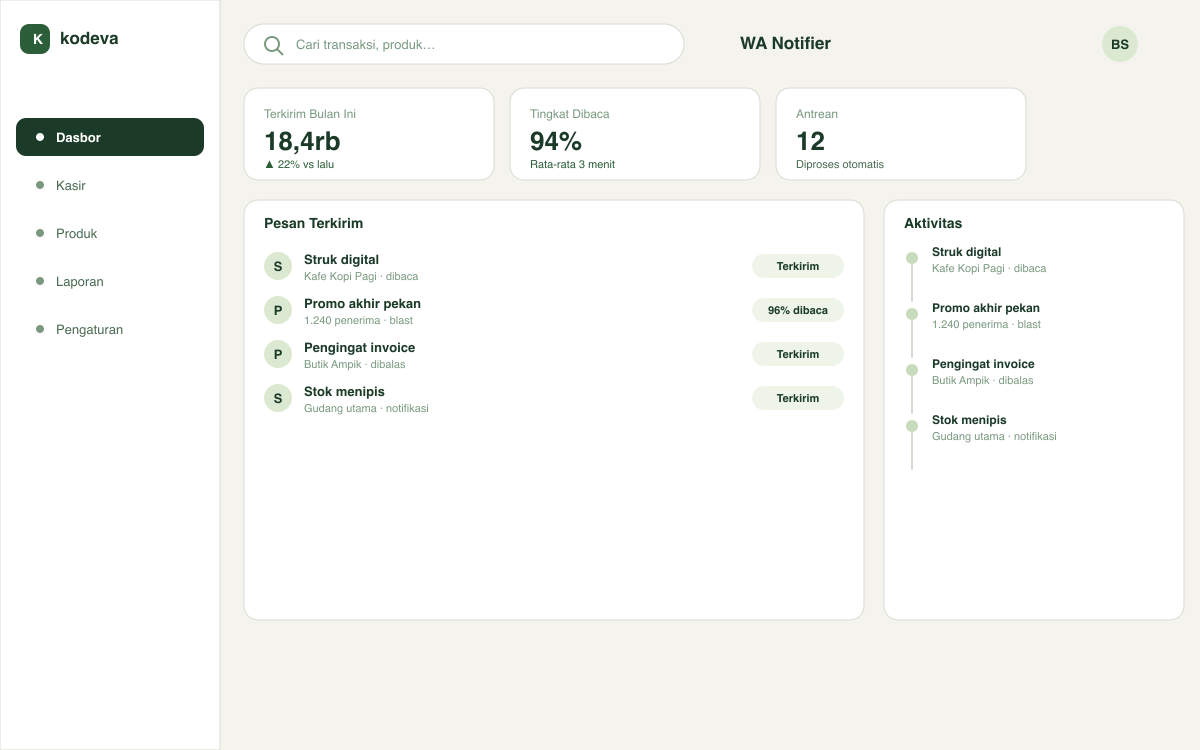Click the kodeva brand name
The image size is (1200, 750).
[89, 39]
